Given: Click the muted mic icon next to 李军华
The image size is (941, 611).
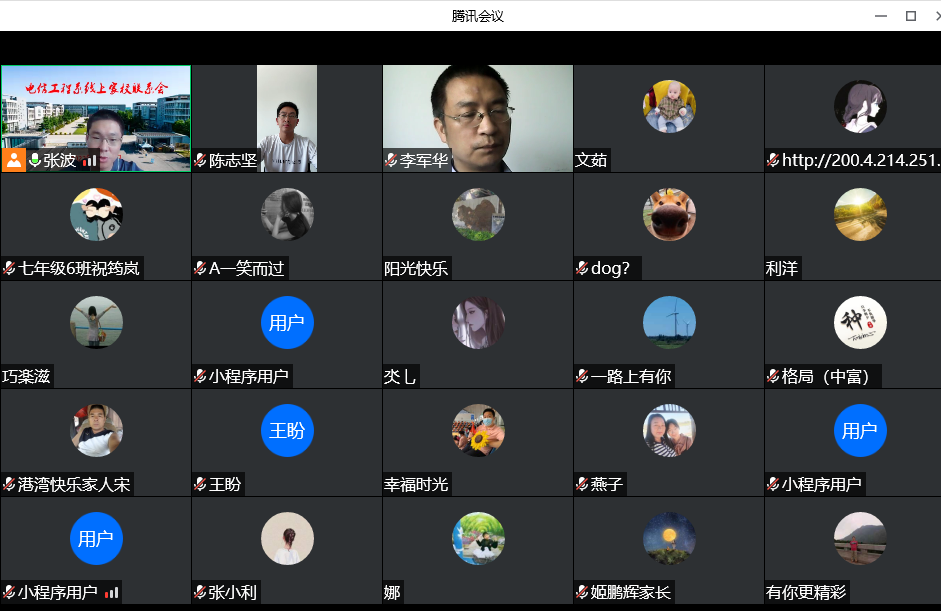Looking at the screenshot, I should (x=391, y=160).
